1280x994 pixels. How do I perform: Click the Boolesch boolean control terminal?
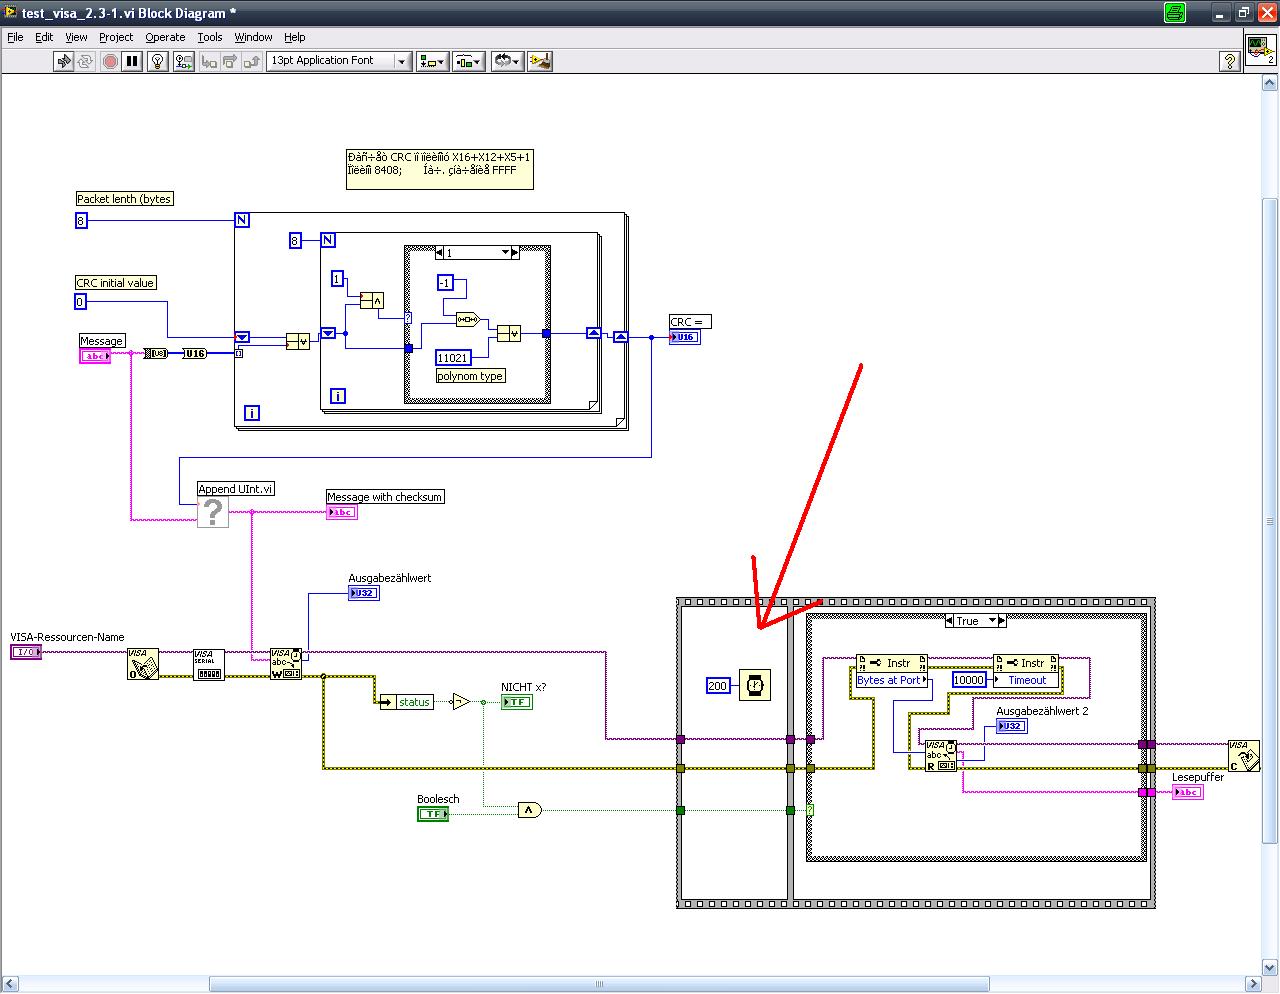(432, 814)
